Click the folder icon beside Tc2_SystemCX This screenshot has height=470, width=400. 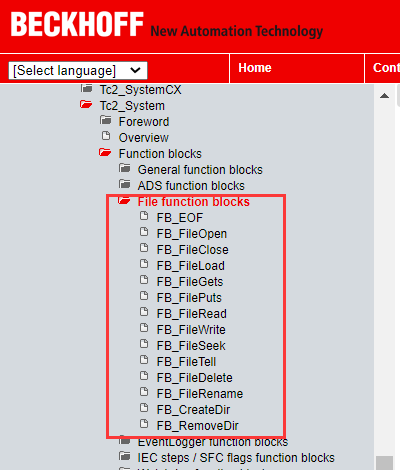[87, 88]
